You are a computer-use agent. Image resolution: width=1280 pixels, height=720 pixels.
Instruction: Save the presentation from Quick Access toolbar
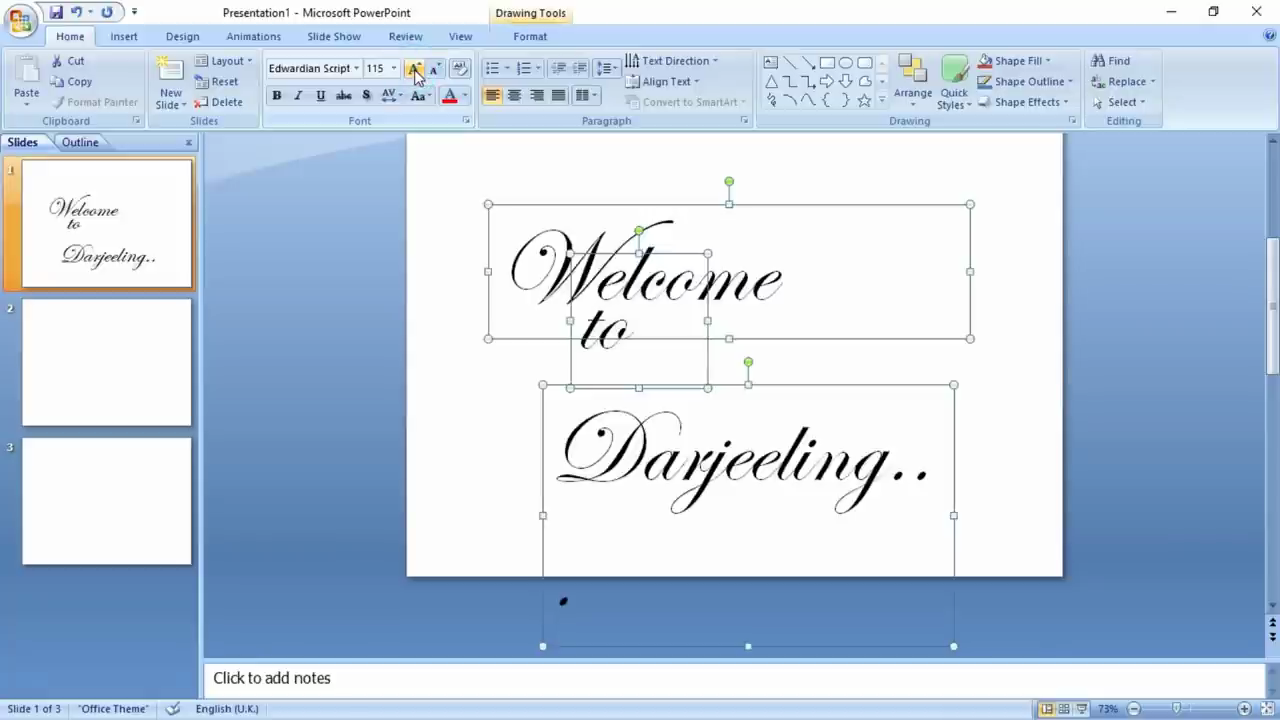tap(56, 13)
